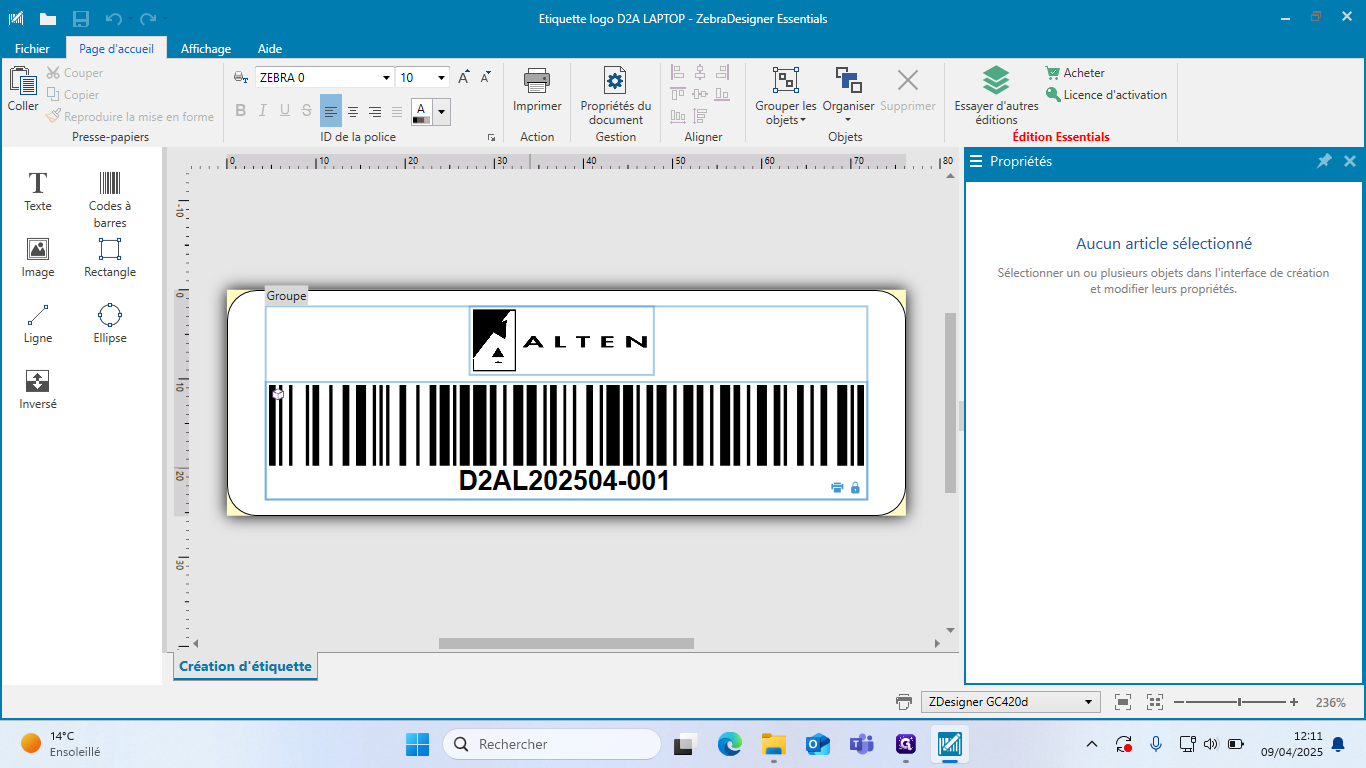Click the Redo arrow in title bar
The image size is (1366, 768).
coord(148,18)
